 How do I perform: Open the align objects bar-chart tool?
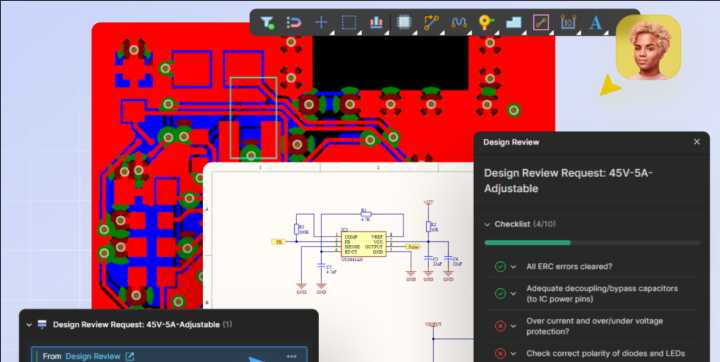pyautogui.click(x=376, y=23)
